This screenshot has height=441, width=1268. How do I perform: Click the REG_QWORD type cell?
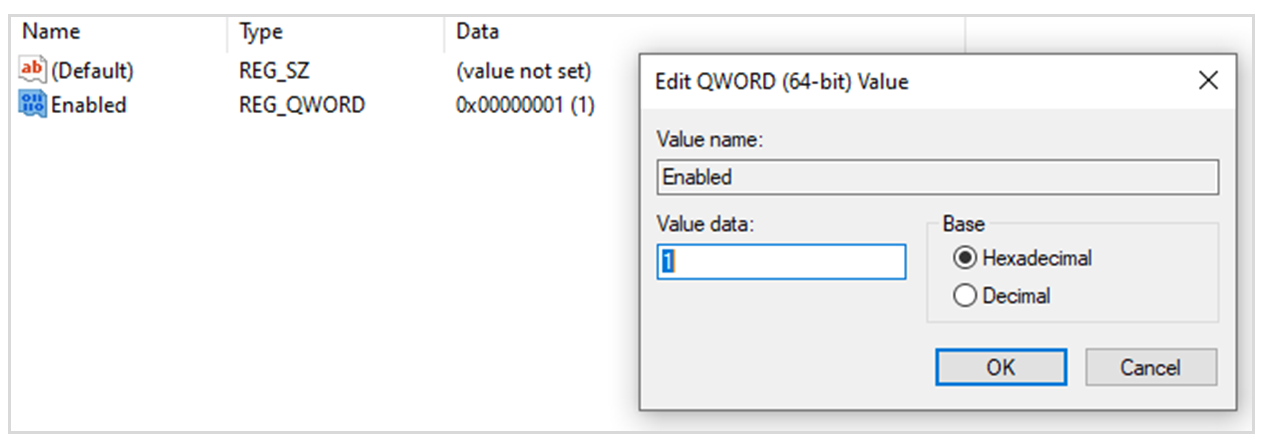(301, 104)
